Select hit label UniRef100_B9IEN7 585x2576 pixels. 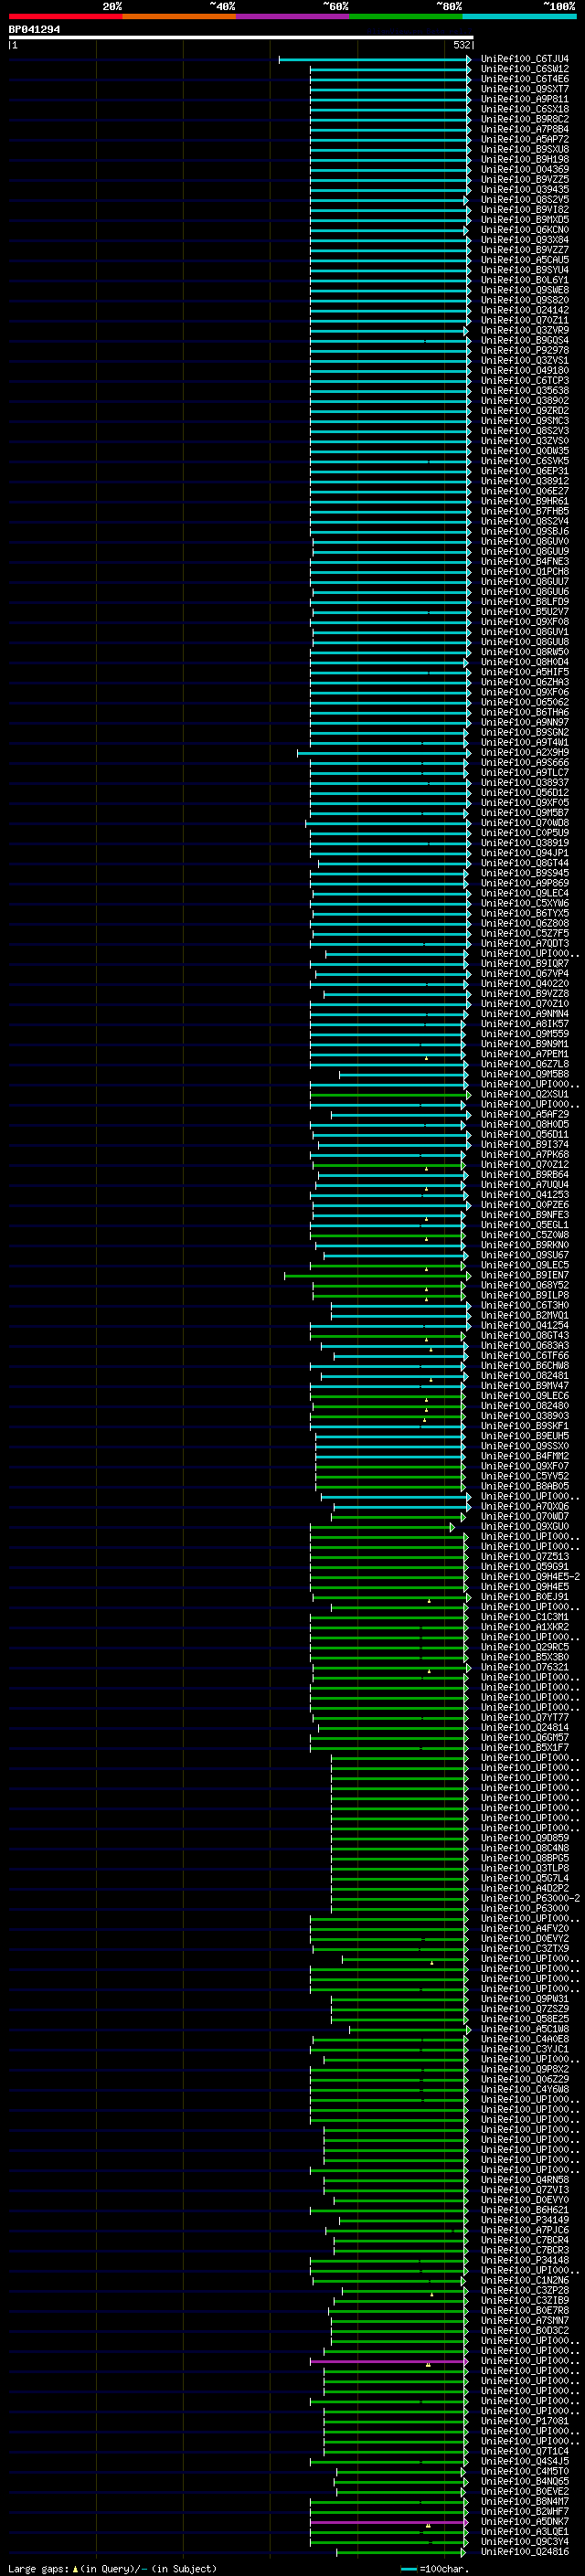[x=524, y=1276]
